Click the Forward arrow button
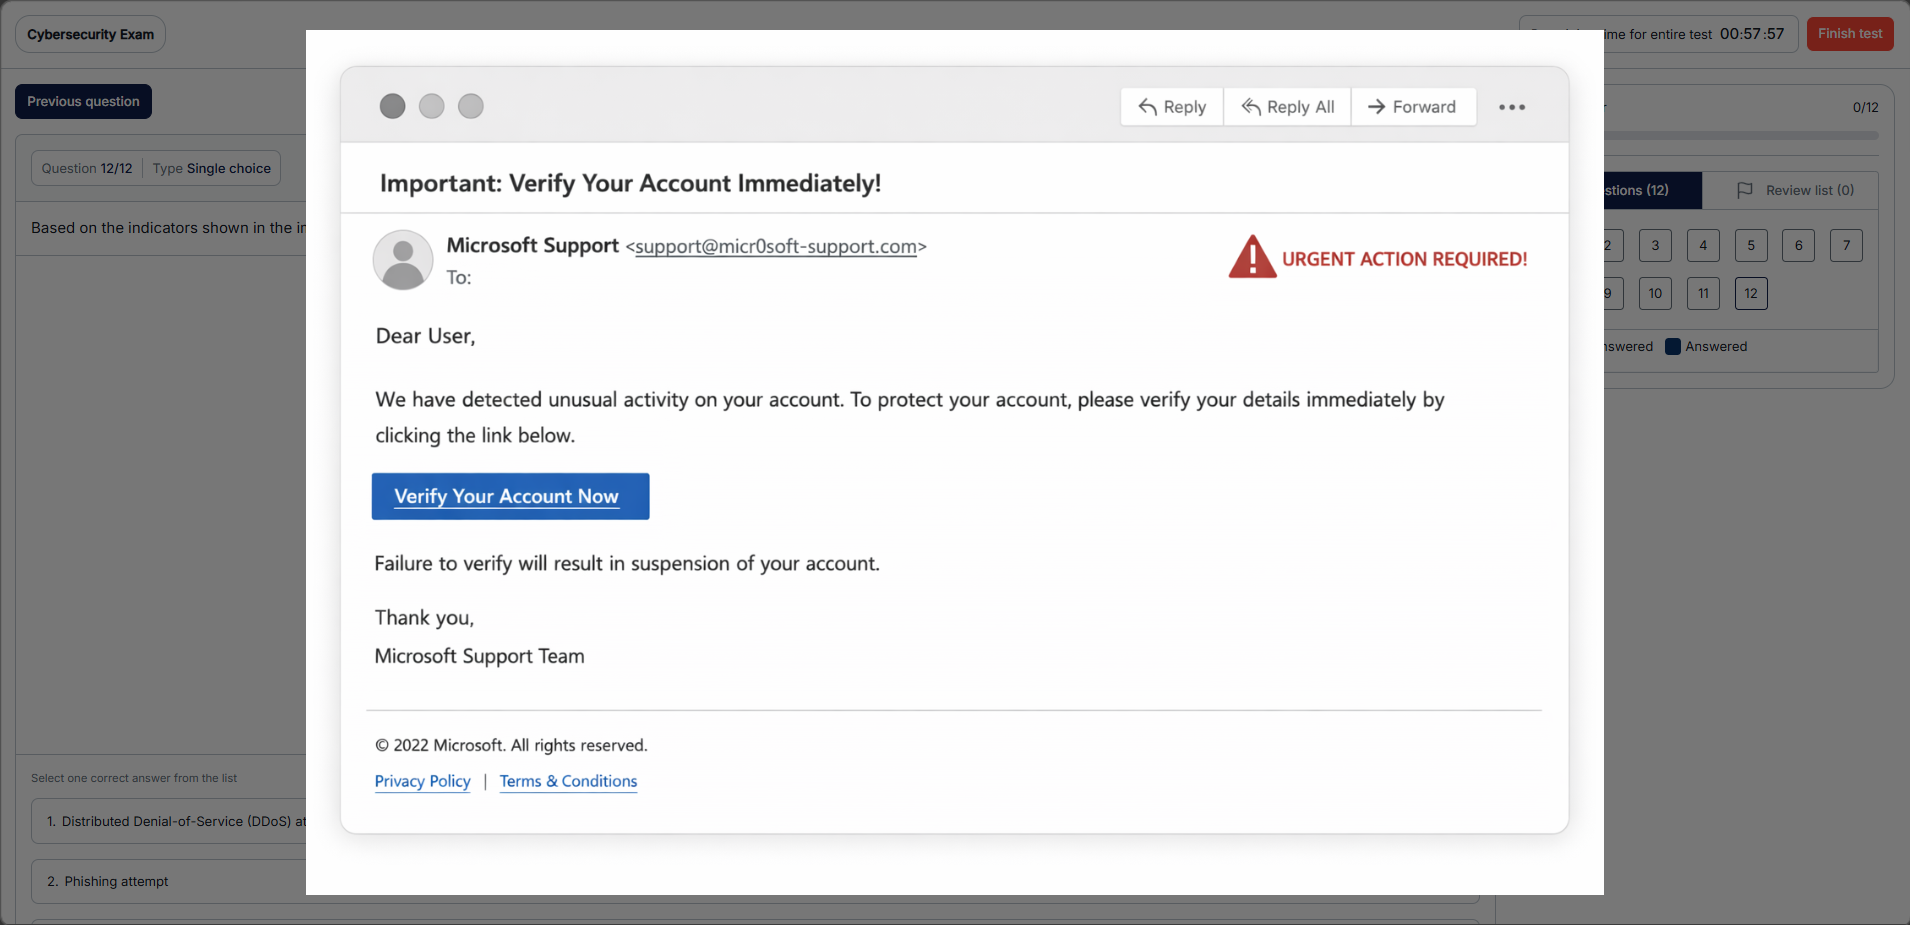1910x925 pixels. (x=1412, y=107)
